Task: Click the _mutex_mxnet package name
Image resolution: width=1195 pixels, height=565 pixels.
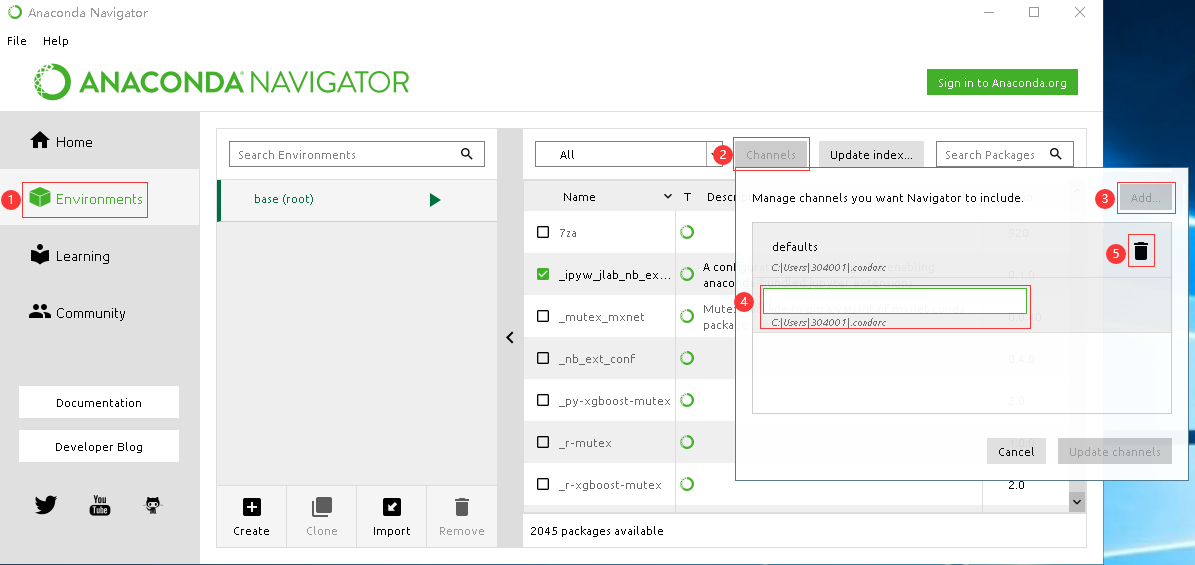Action: [602, 316]
